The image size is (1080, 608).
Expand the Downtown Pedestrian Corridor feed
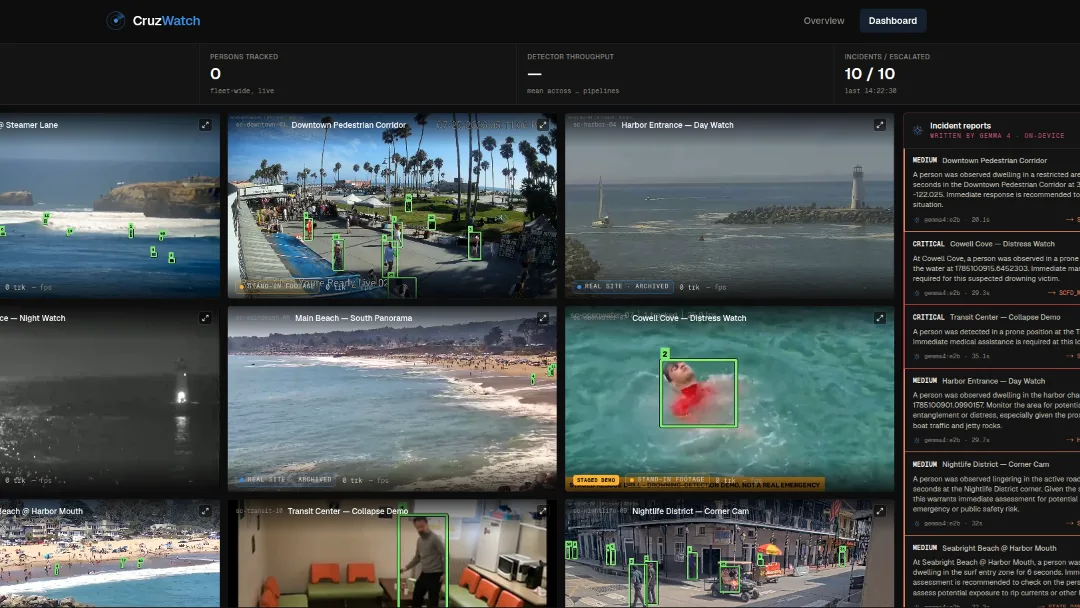click(x=543, y=125)
